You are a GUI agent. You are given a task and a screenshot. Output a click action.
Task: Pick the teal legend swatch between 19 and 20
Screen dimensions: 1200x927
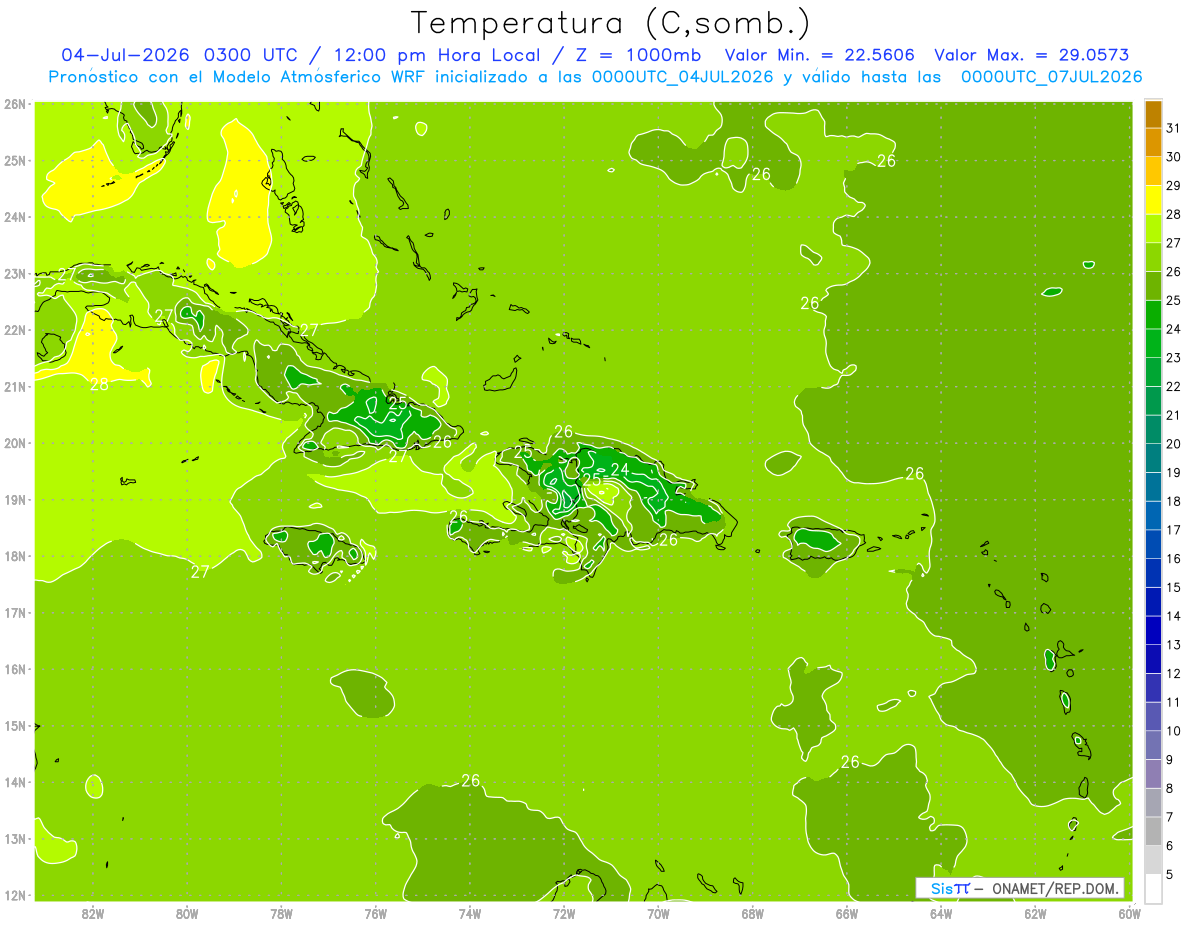(1153, 458)
